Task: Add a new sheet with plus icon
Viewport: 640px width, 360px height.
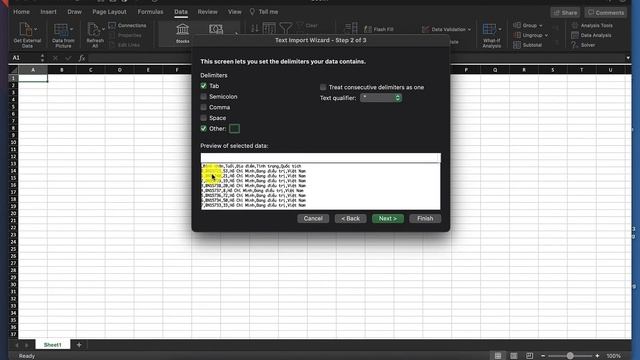Action: [79, 345]
